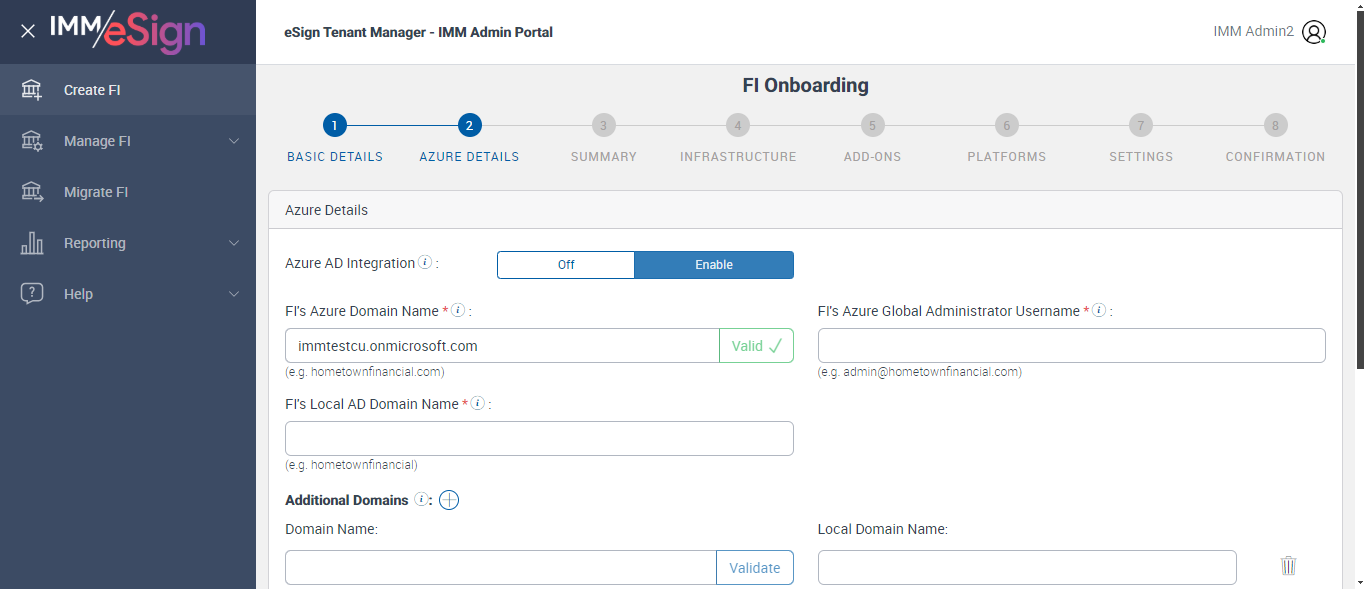The width and height of the screenshot is (1366, 589).
Task: Click the Validate button for Domain Name
Action: coord(754,568)
